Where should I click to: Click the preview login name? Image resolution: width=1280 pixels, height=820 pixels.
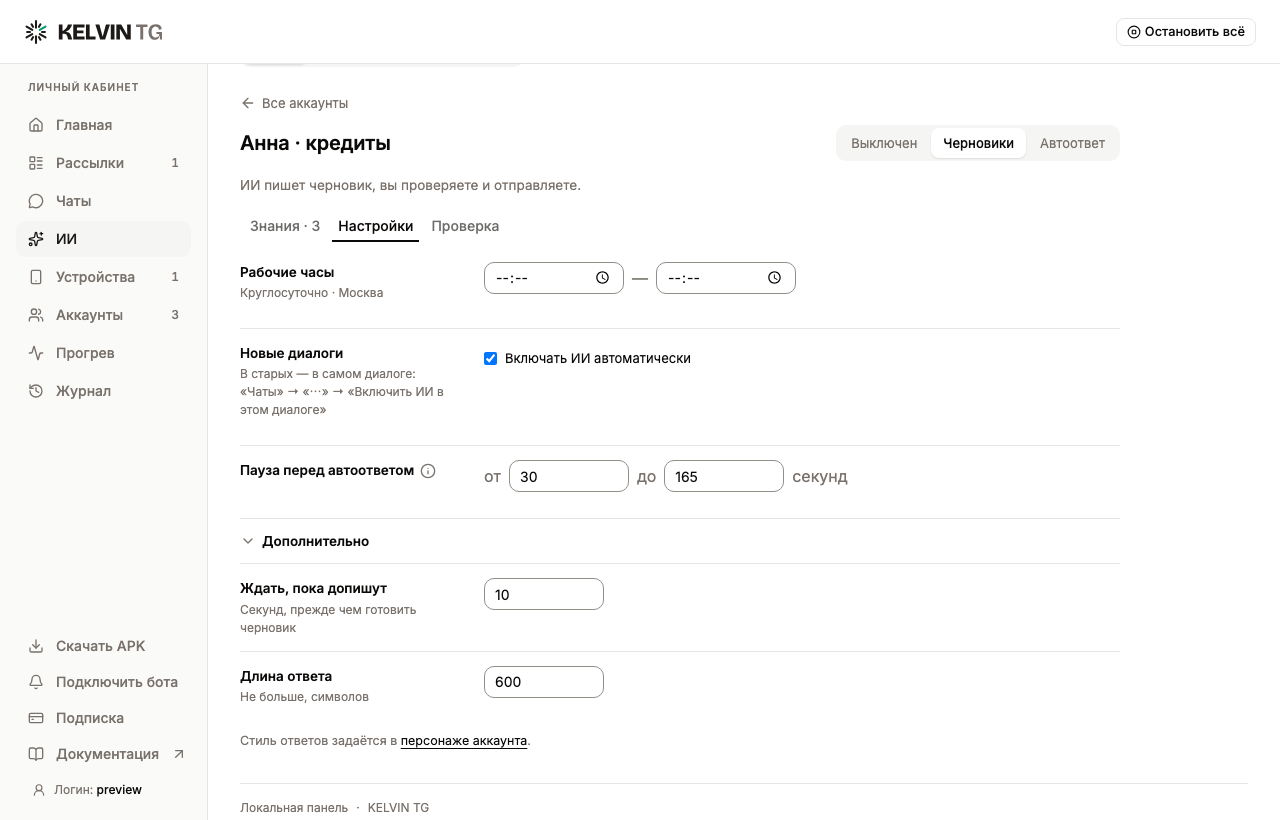point(119,790)
